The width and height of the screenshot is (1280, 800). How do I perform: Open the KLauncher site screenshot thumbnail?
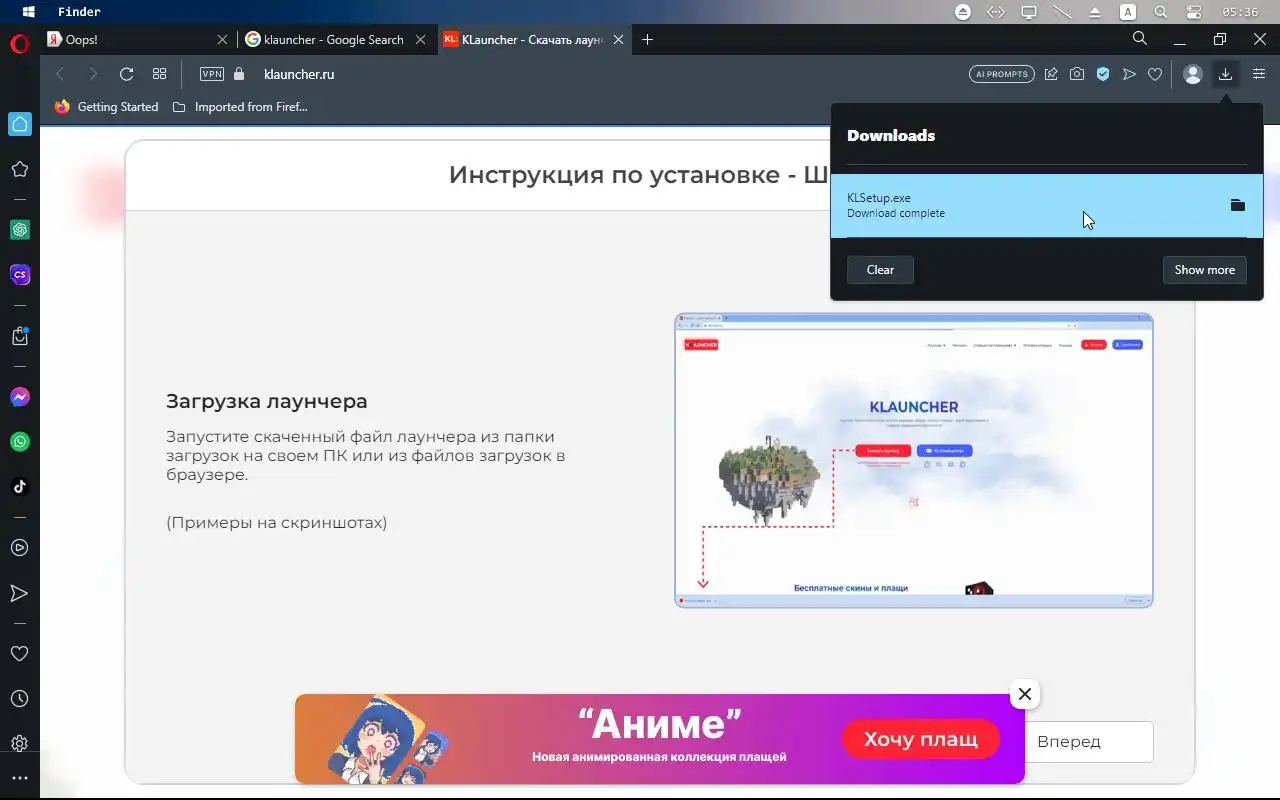pyautogui.click(x=914, y=460)
